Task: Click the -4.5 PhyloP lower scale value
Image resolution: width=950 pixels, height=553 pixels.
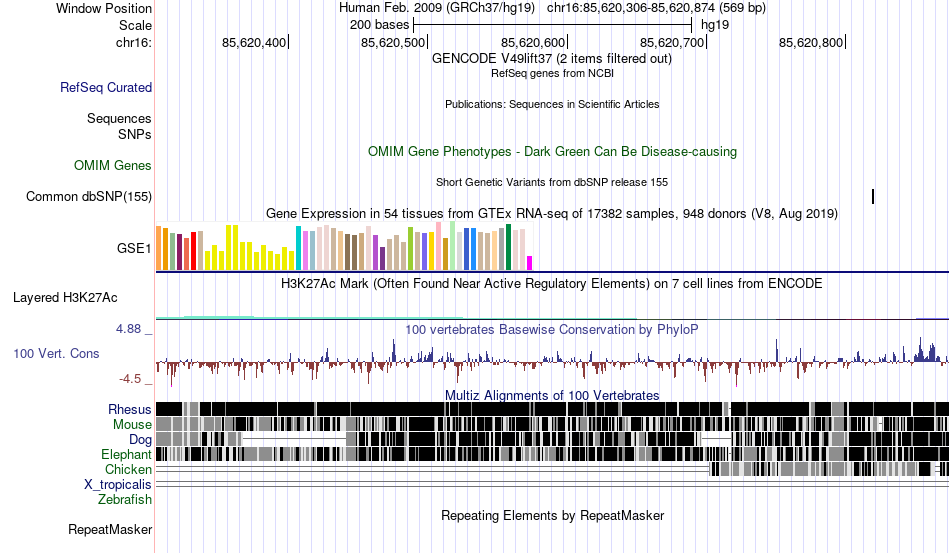Action: pyautogui.click(x=130, y=379)
